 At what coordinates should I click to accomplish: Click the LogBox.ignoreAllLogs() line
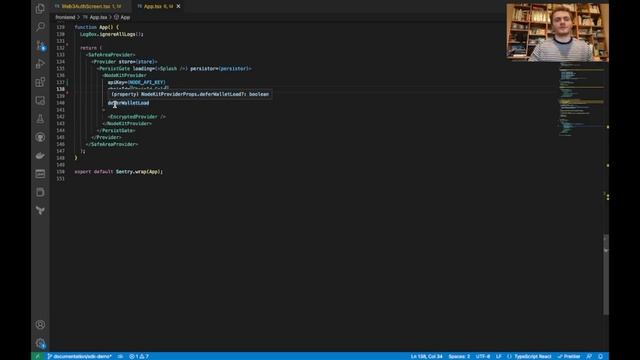coord(111,34)
